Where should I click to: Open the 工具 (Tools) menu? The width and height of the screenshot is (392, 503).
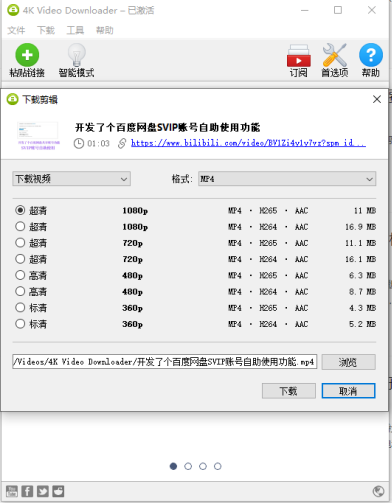pyautogui.click(x=75, y=30)
